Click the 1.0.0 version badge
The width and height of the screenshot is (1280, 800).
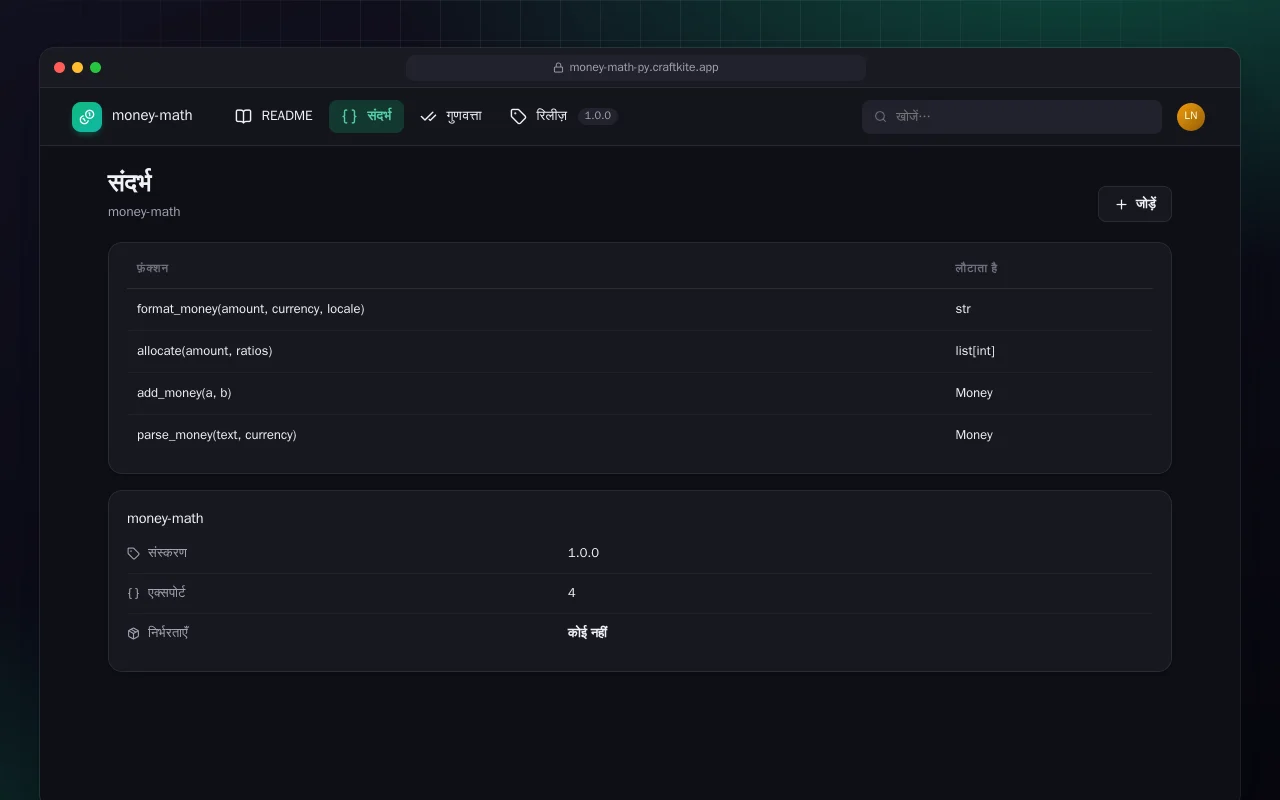pyautogui.click(x=598, y=116)
